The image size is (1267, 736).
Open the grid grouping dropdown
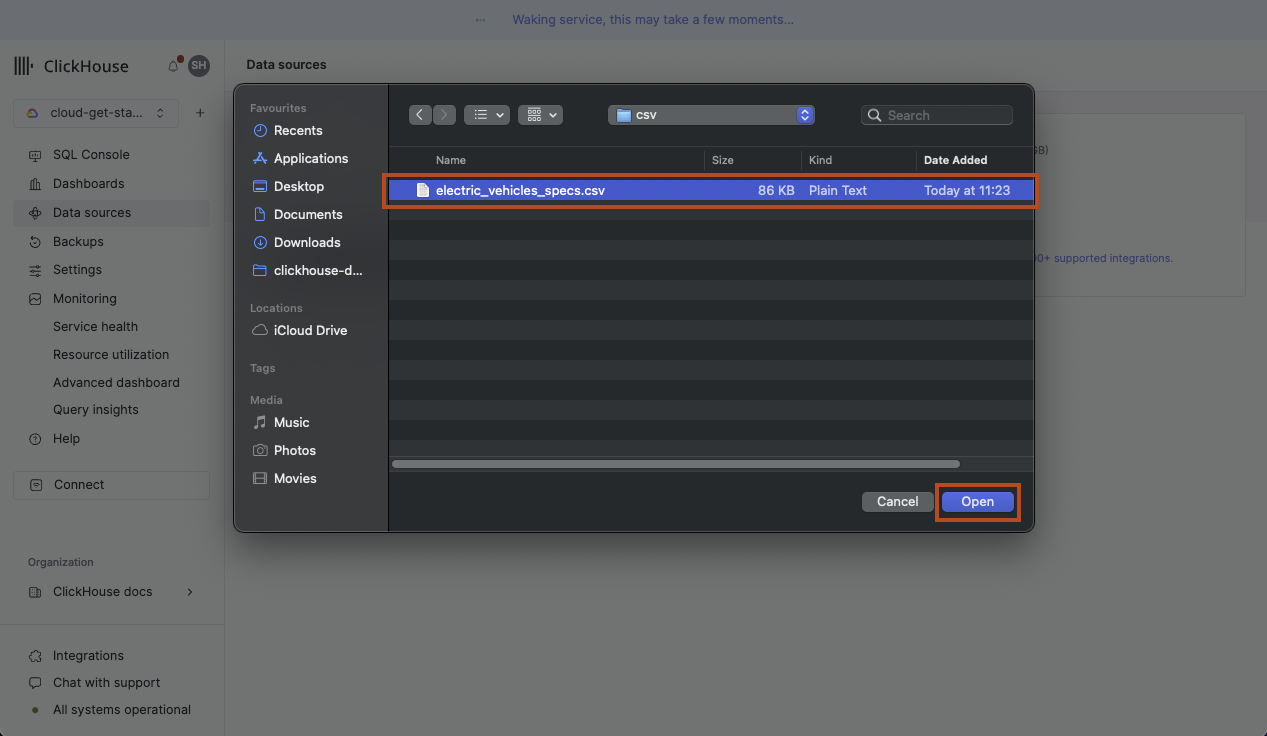click(x=540, y=115)
